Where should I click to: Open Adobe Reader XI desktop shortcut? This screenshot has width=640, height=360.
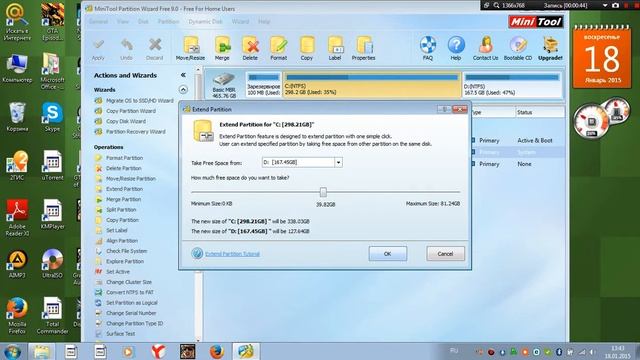[x=17, y=218]
